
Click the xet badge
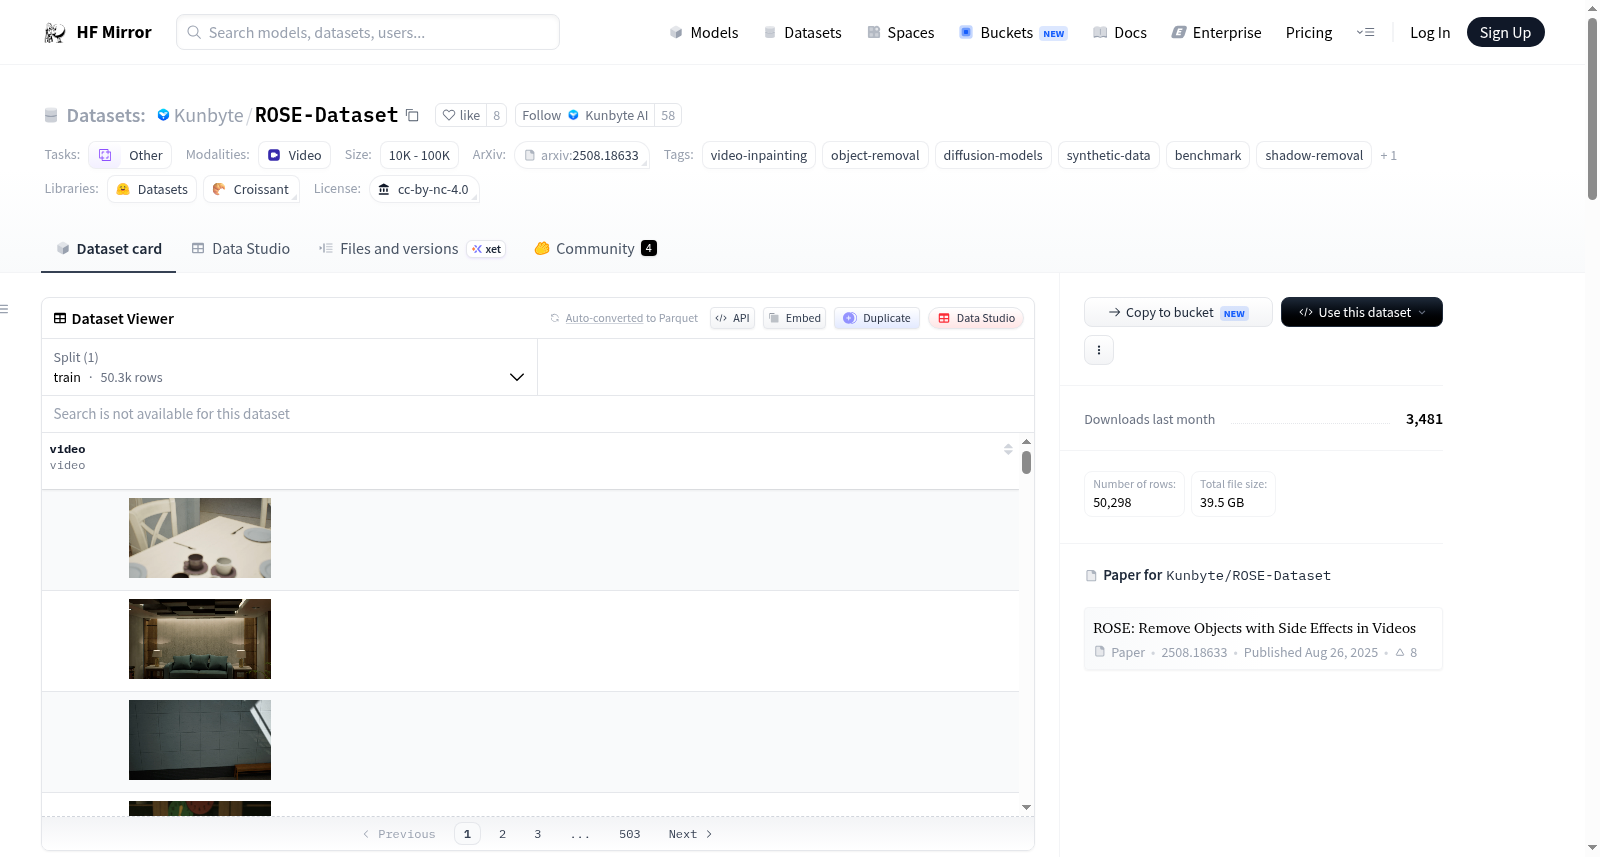pos(487,249)
